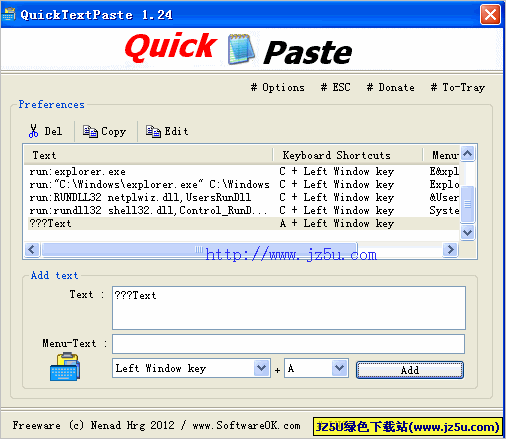Screen dimensions: 506x439
Task: Click the QuickTextPaste title bar icon
Action: coord(9,14)
